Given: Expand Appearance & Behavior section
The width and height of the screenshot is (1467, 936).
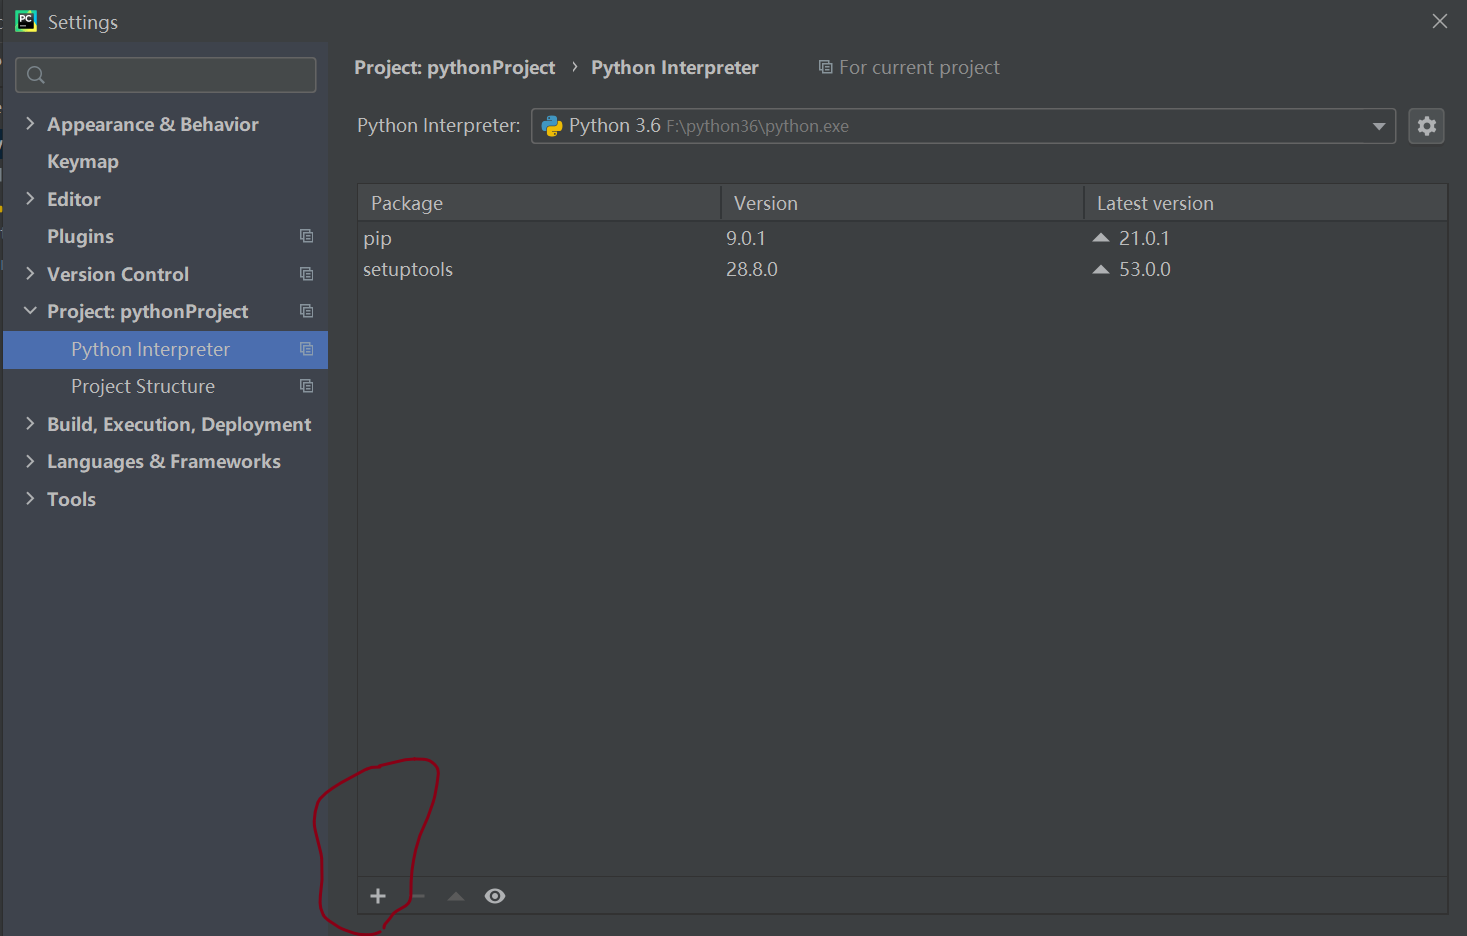Looking at the screenshot, I should point(30,124).
